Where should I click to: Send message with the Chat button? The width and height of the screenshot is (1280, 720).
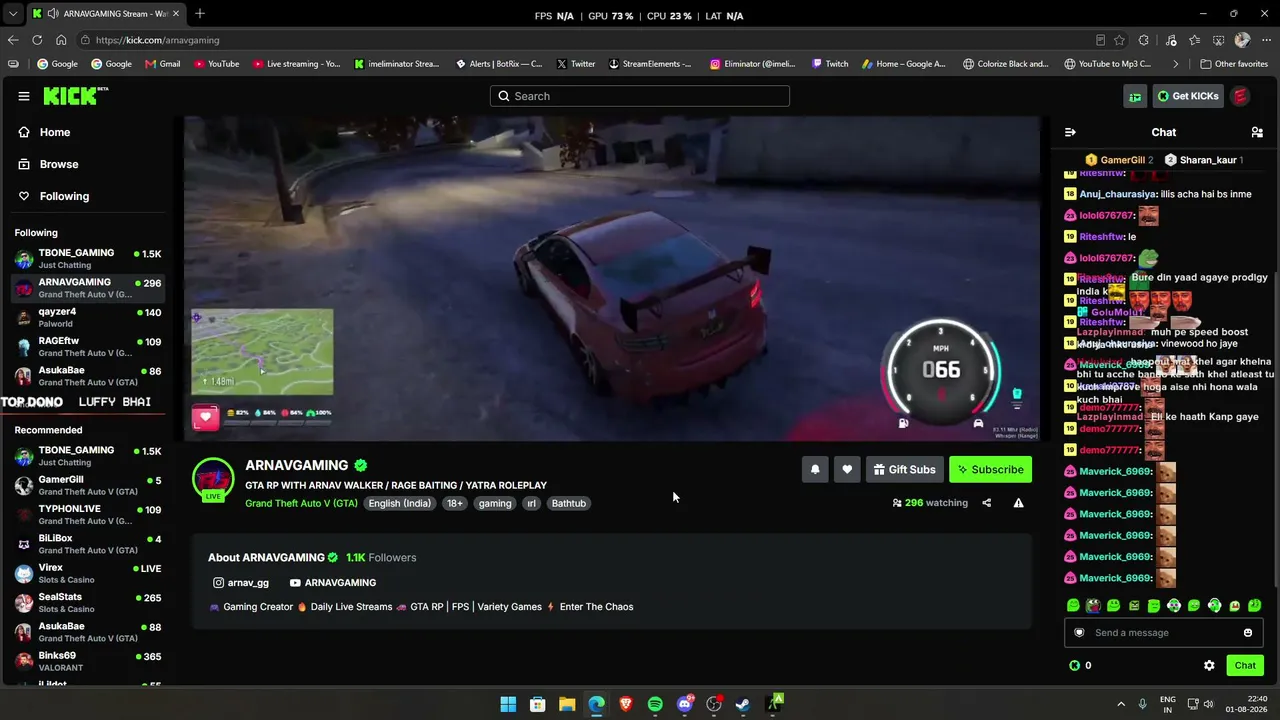click(1245, 665)
